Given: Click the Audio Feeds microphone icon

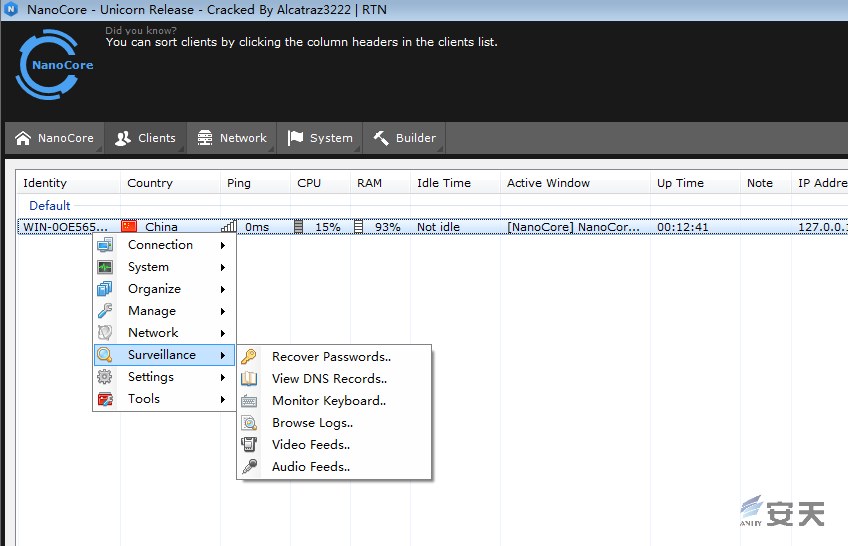Looking at the screenshot, I should click(x=249, y=467).
